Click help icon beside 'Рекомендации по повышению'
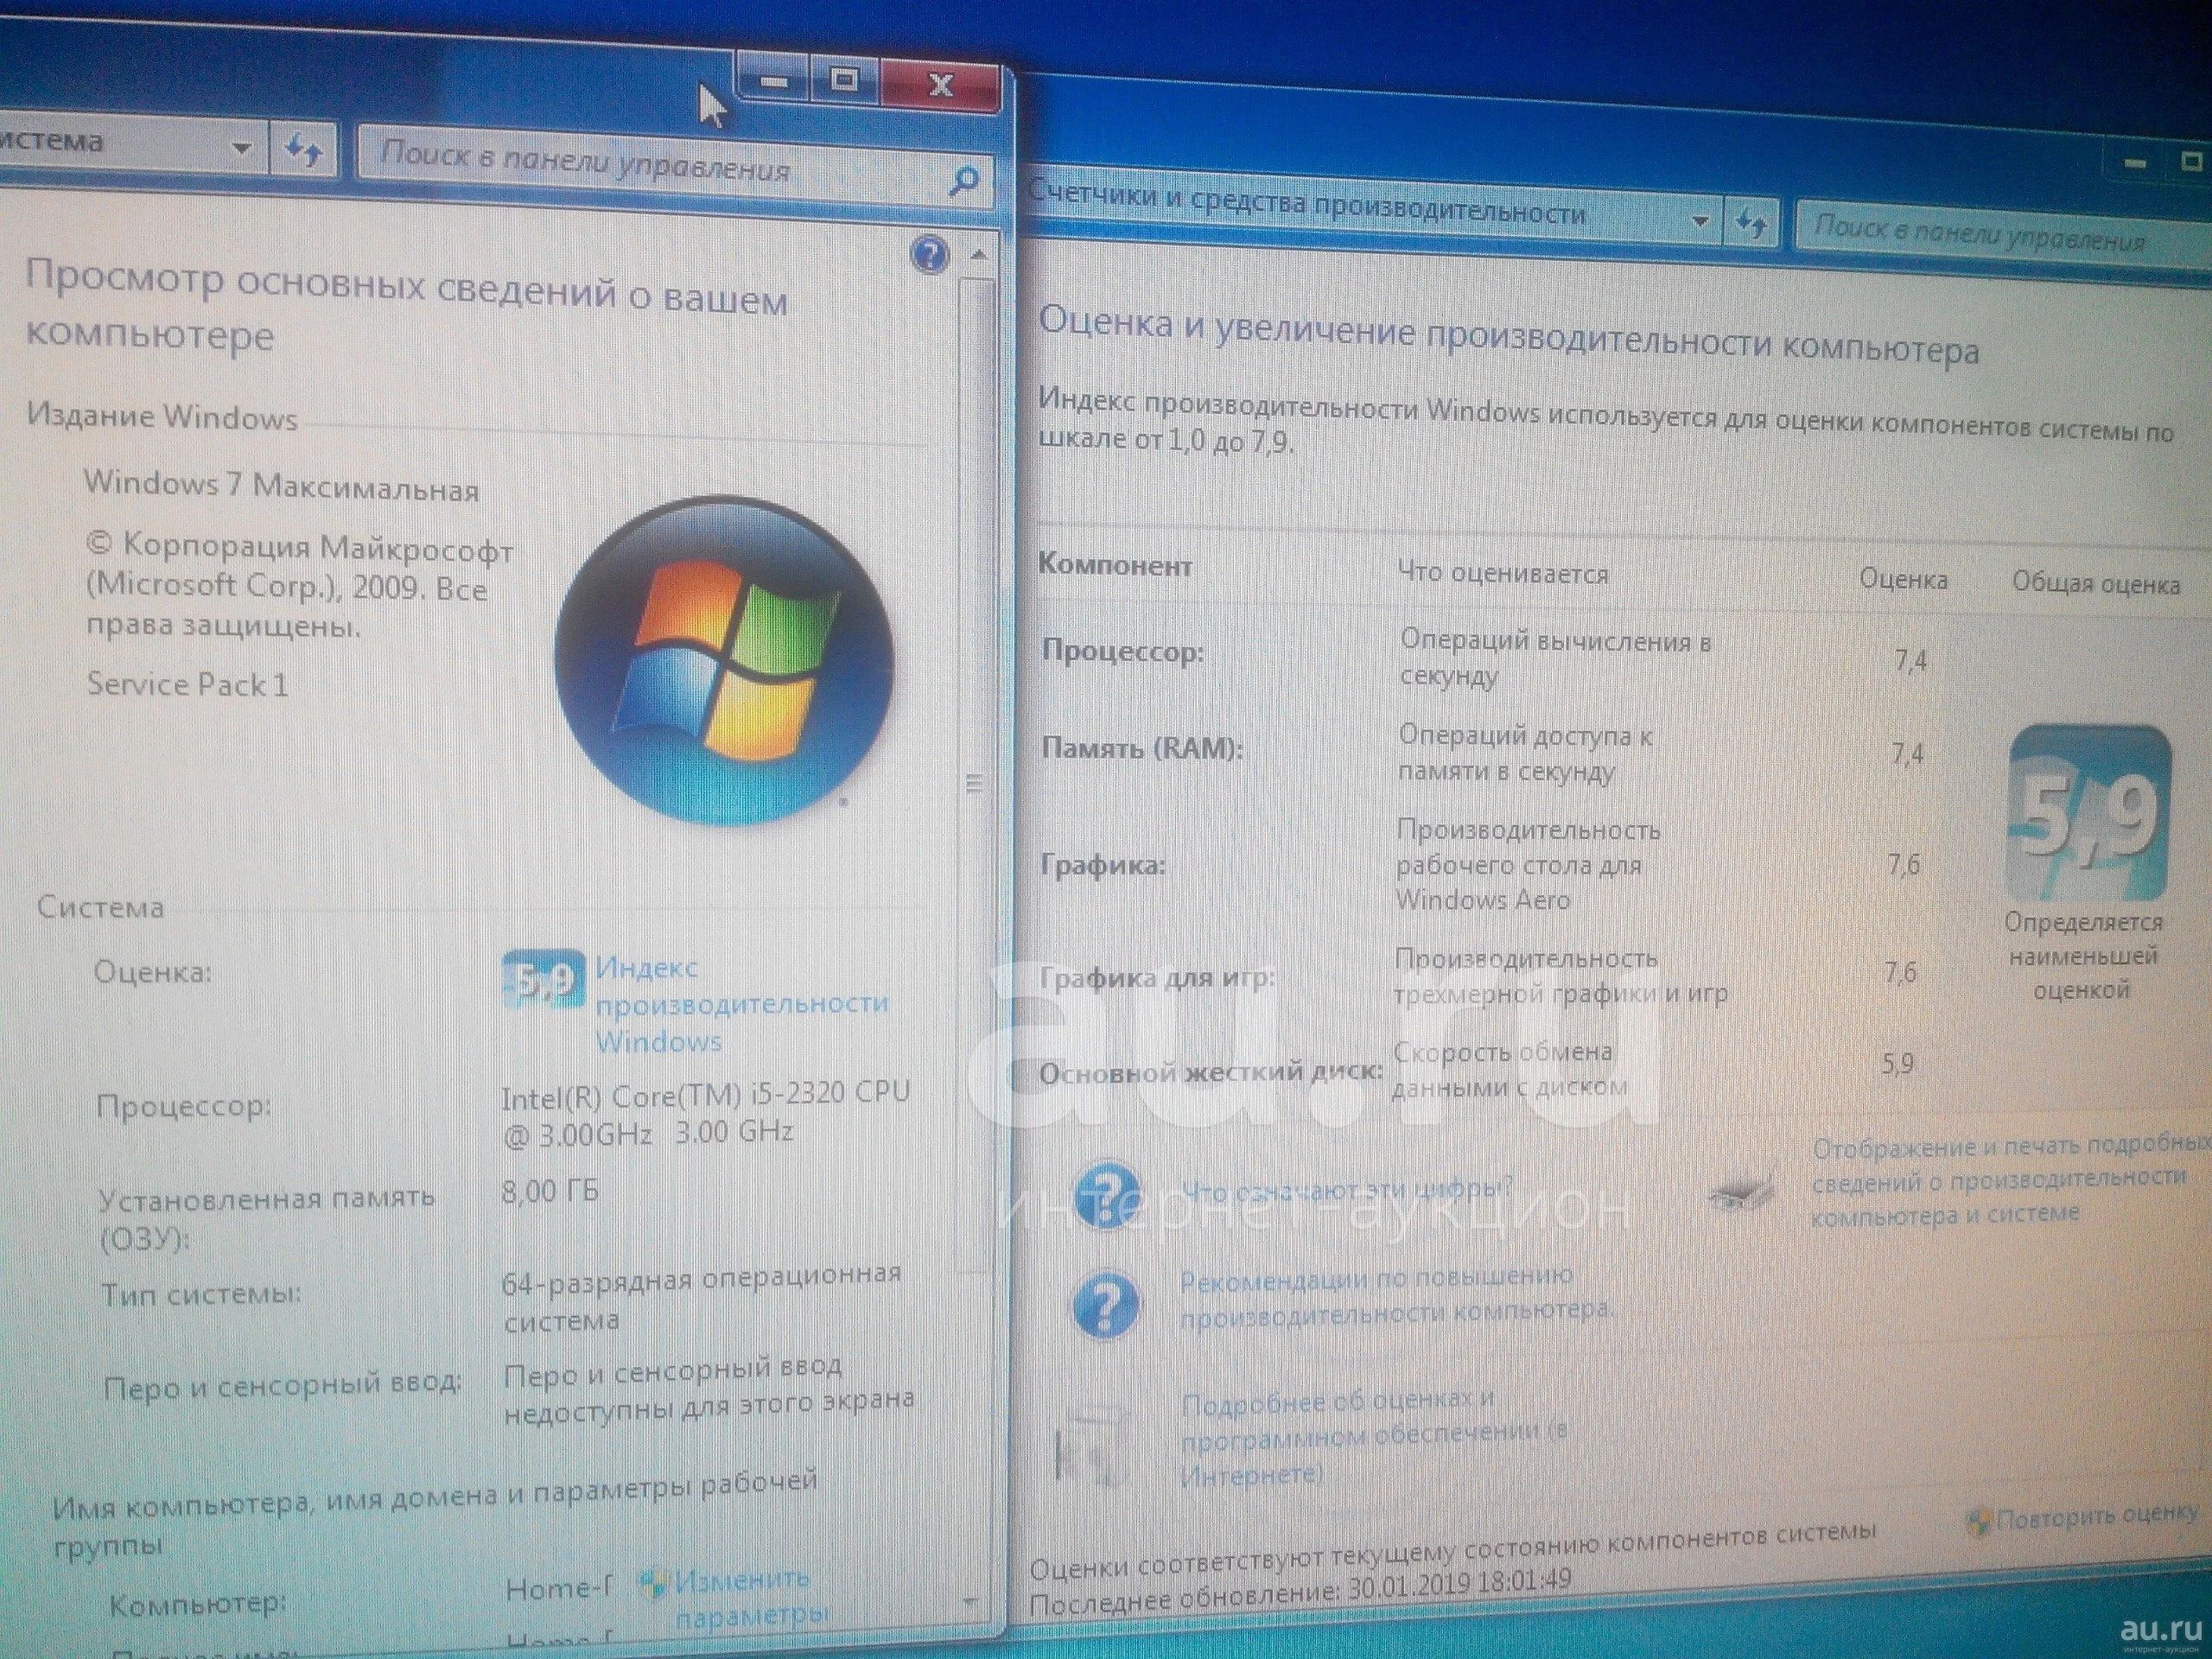The height and width of the screenshot is (1659, 2212). click(x=1105, y=1304)
